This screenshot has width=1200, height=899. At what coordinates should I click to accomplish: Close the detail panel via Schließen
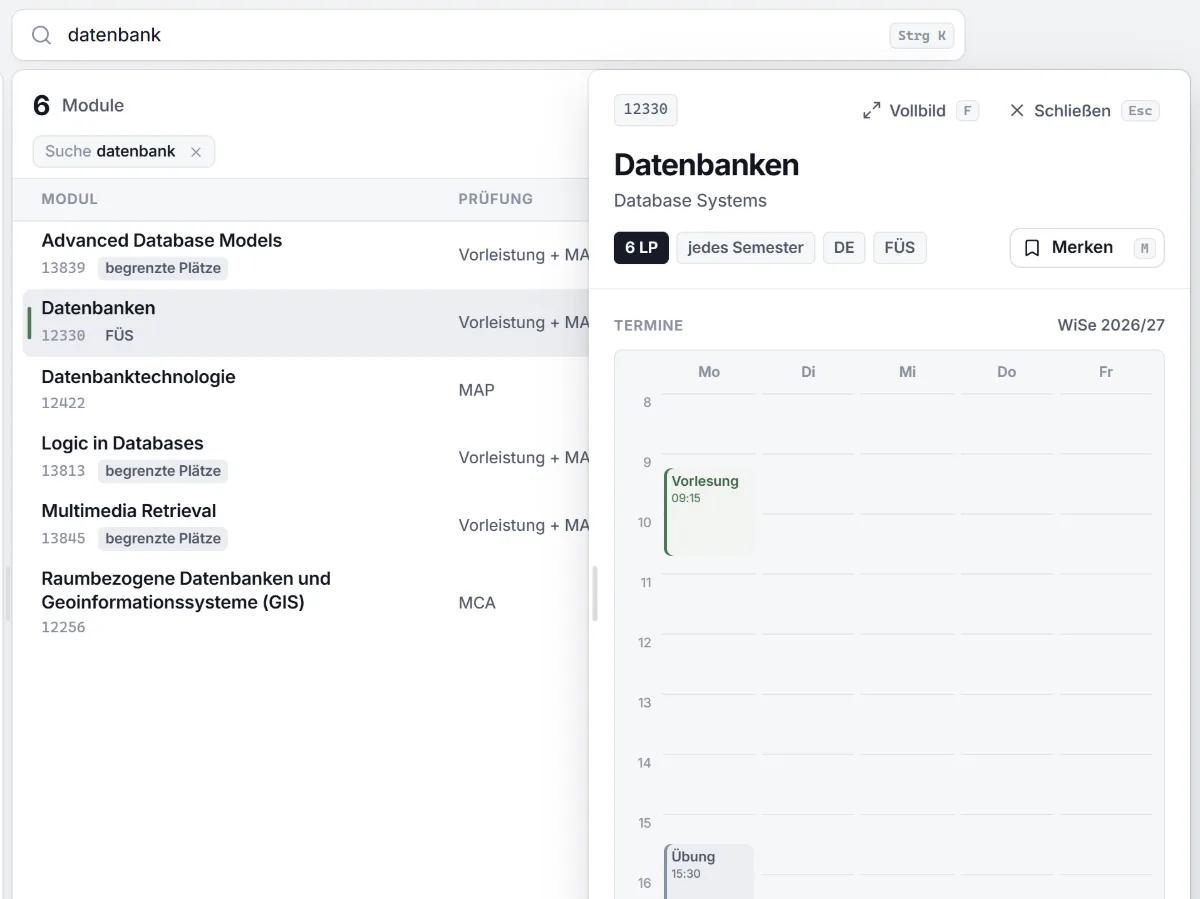click(1083, 111)
